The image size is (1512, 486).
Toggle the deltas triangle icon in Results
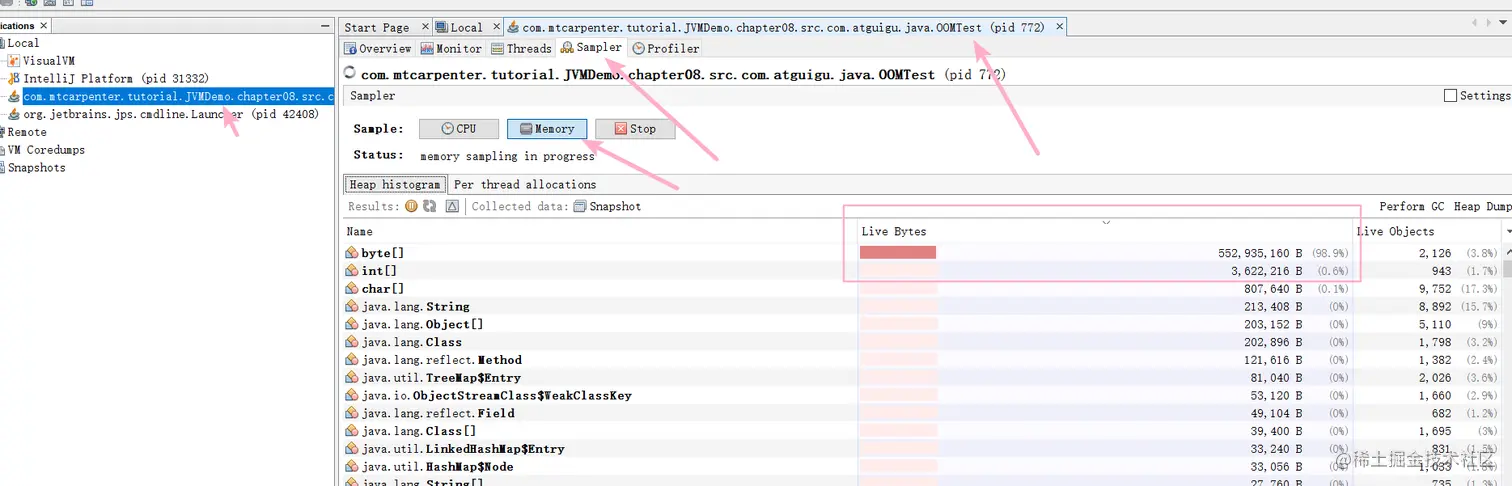coord(452,206)
